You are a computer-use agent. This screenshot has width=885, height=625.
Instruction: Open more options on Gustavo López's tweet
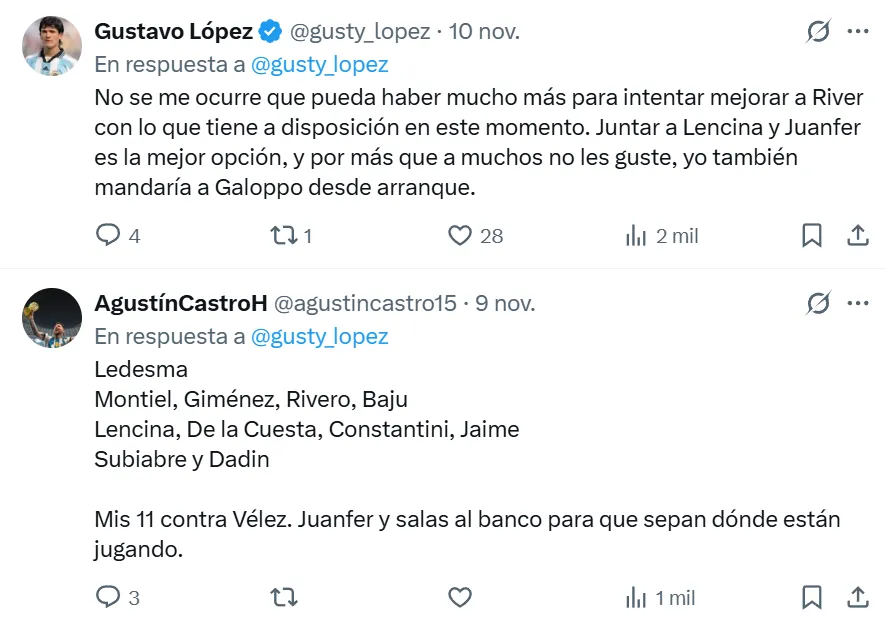coord(858,32)
